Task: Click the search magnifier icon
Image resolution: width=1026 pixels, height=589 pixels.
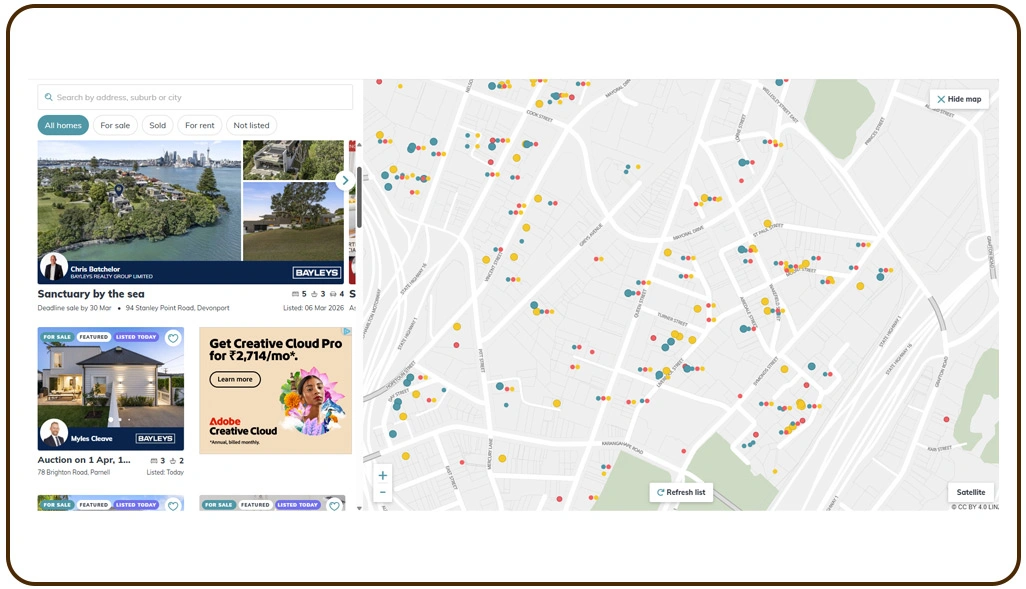Action: click(48, 96)
